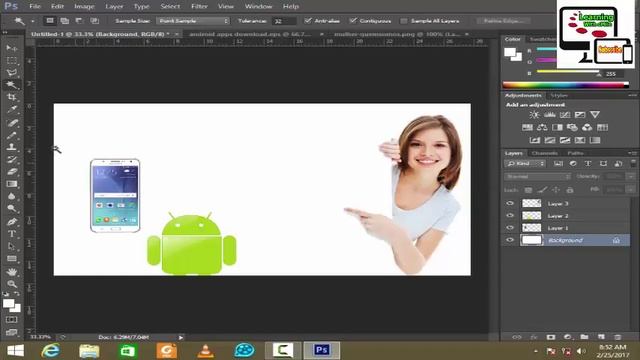The image size is (640, 360).
Task: Enable Sample All Layers checkbox
Action: [404, 20]
